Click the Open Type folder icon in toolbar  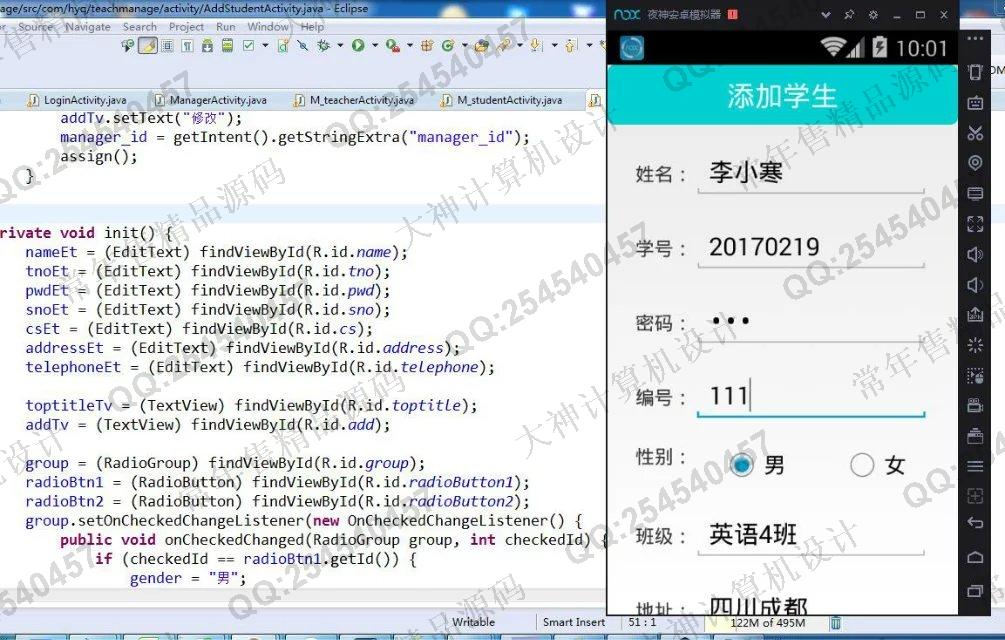[482, 45]
